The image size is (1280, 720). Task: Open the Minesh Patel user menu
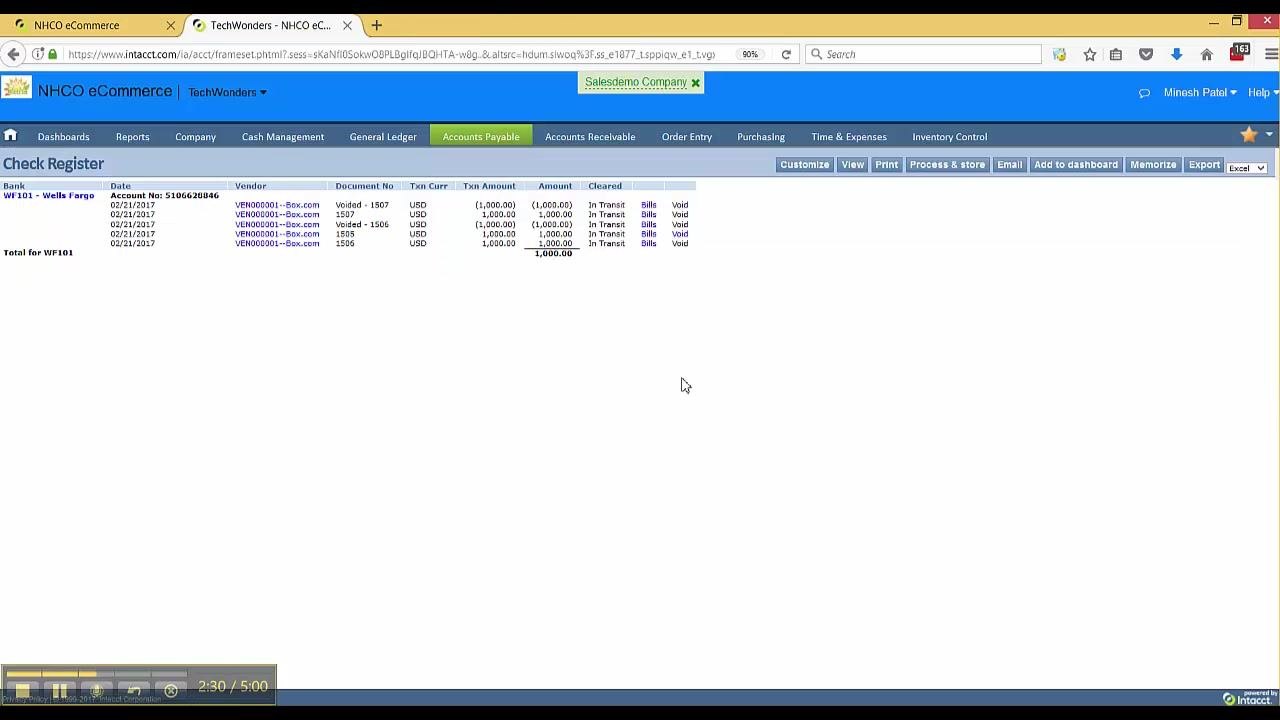(1200, 92)
